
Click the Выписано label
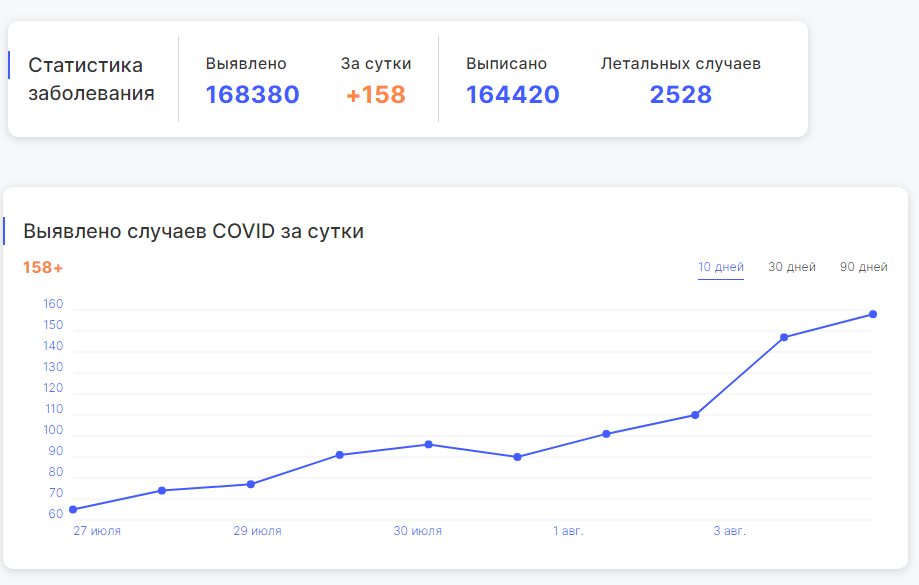[x=506, y=63]
